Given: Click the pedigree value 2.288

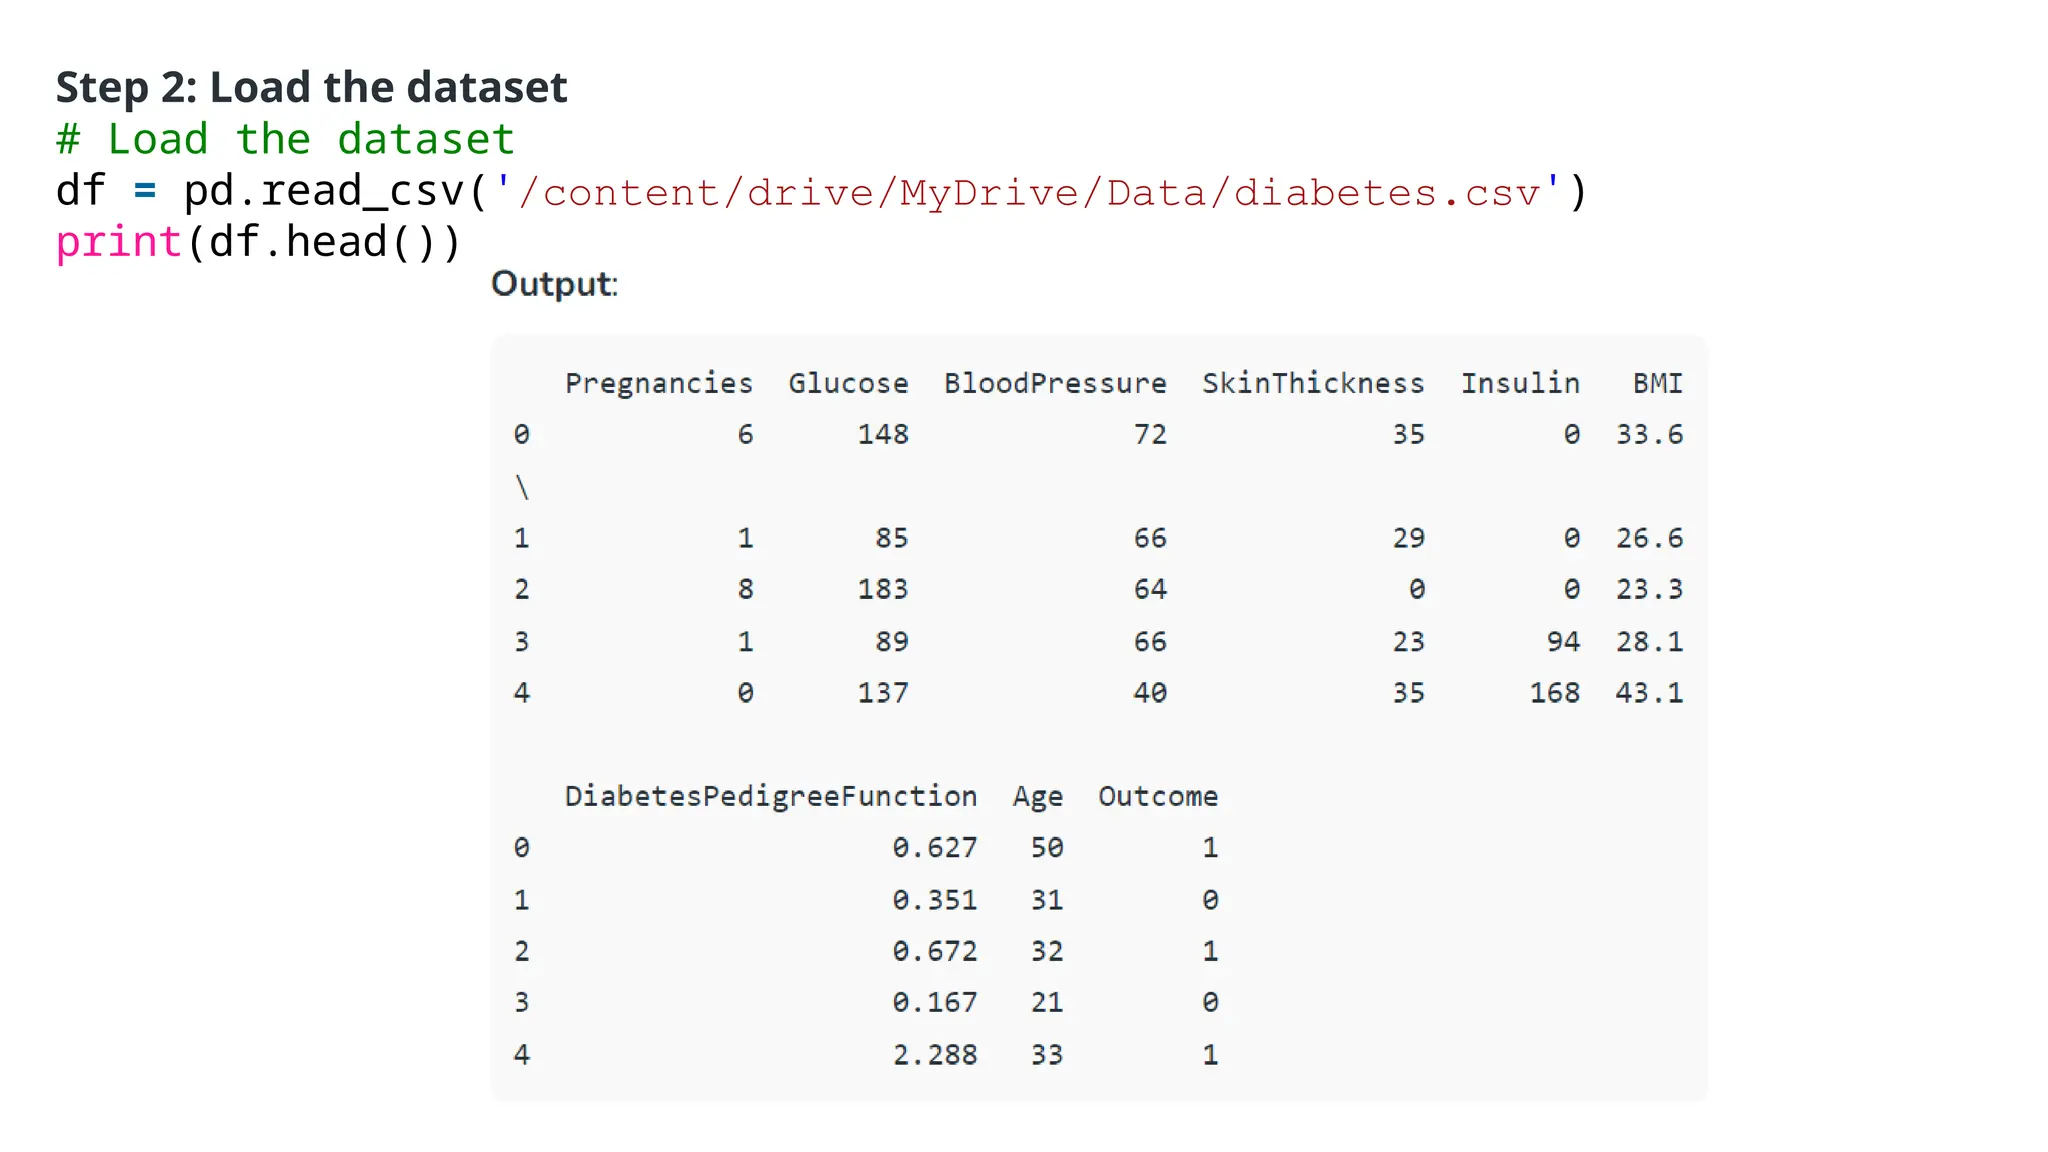Looking at the screenshot, I should click(934, 1055).
